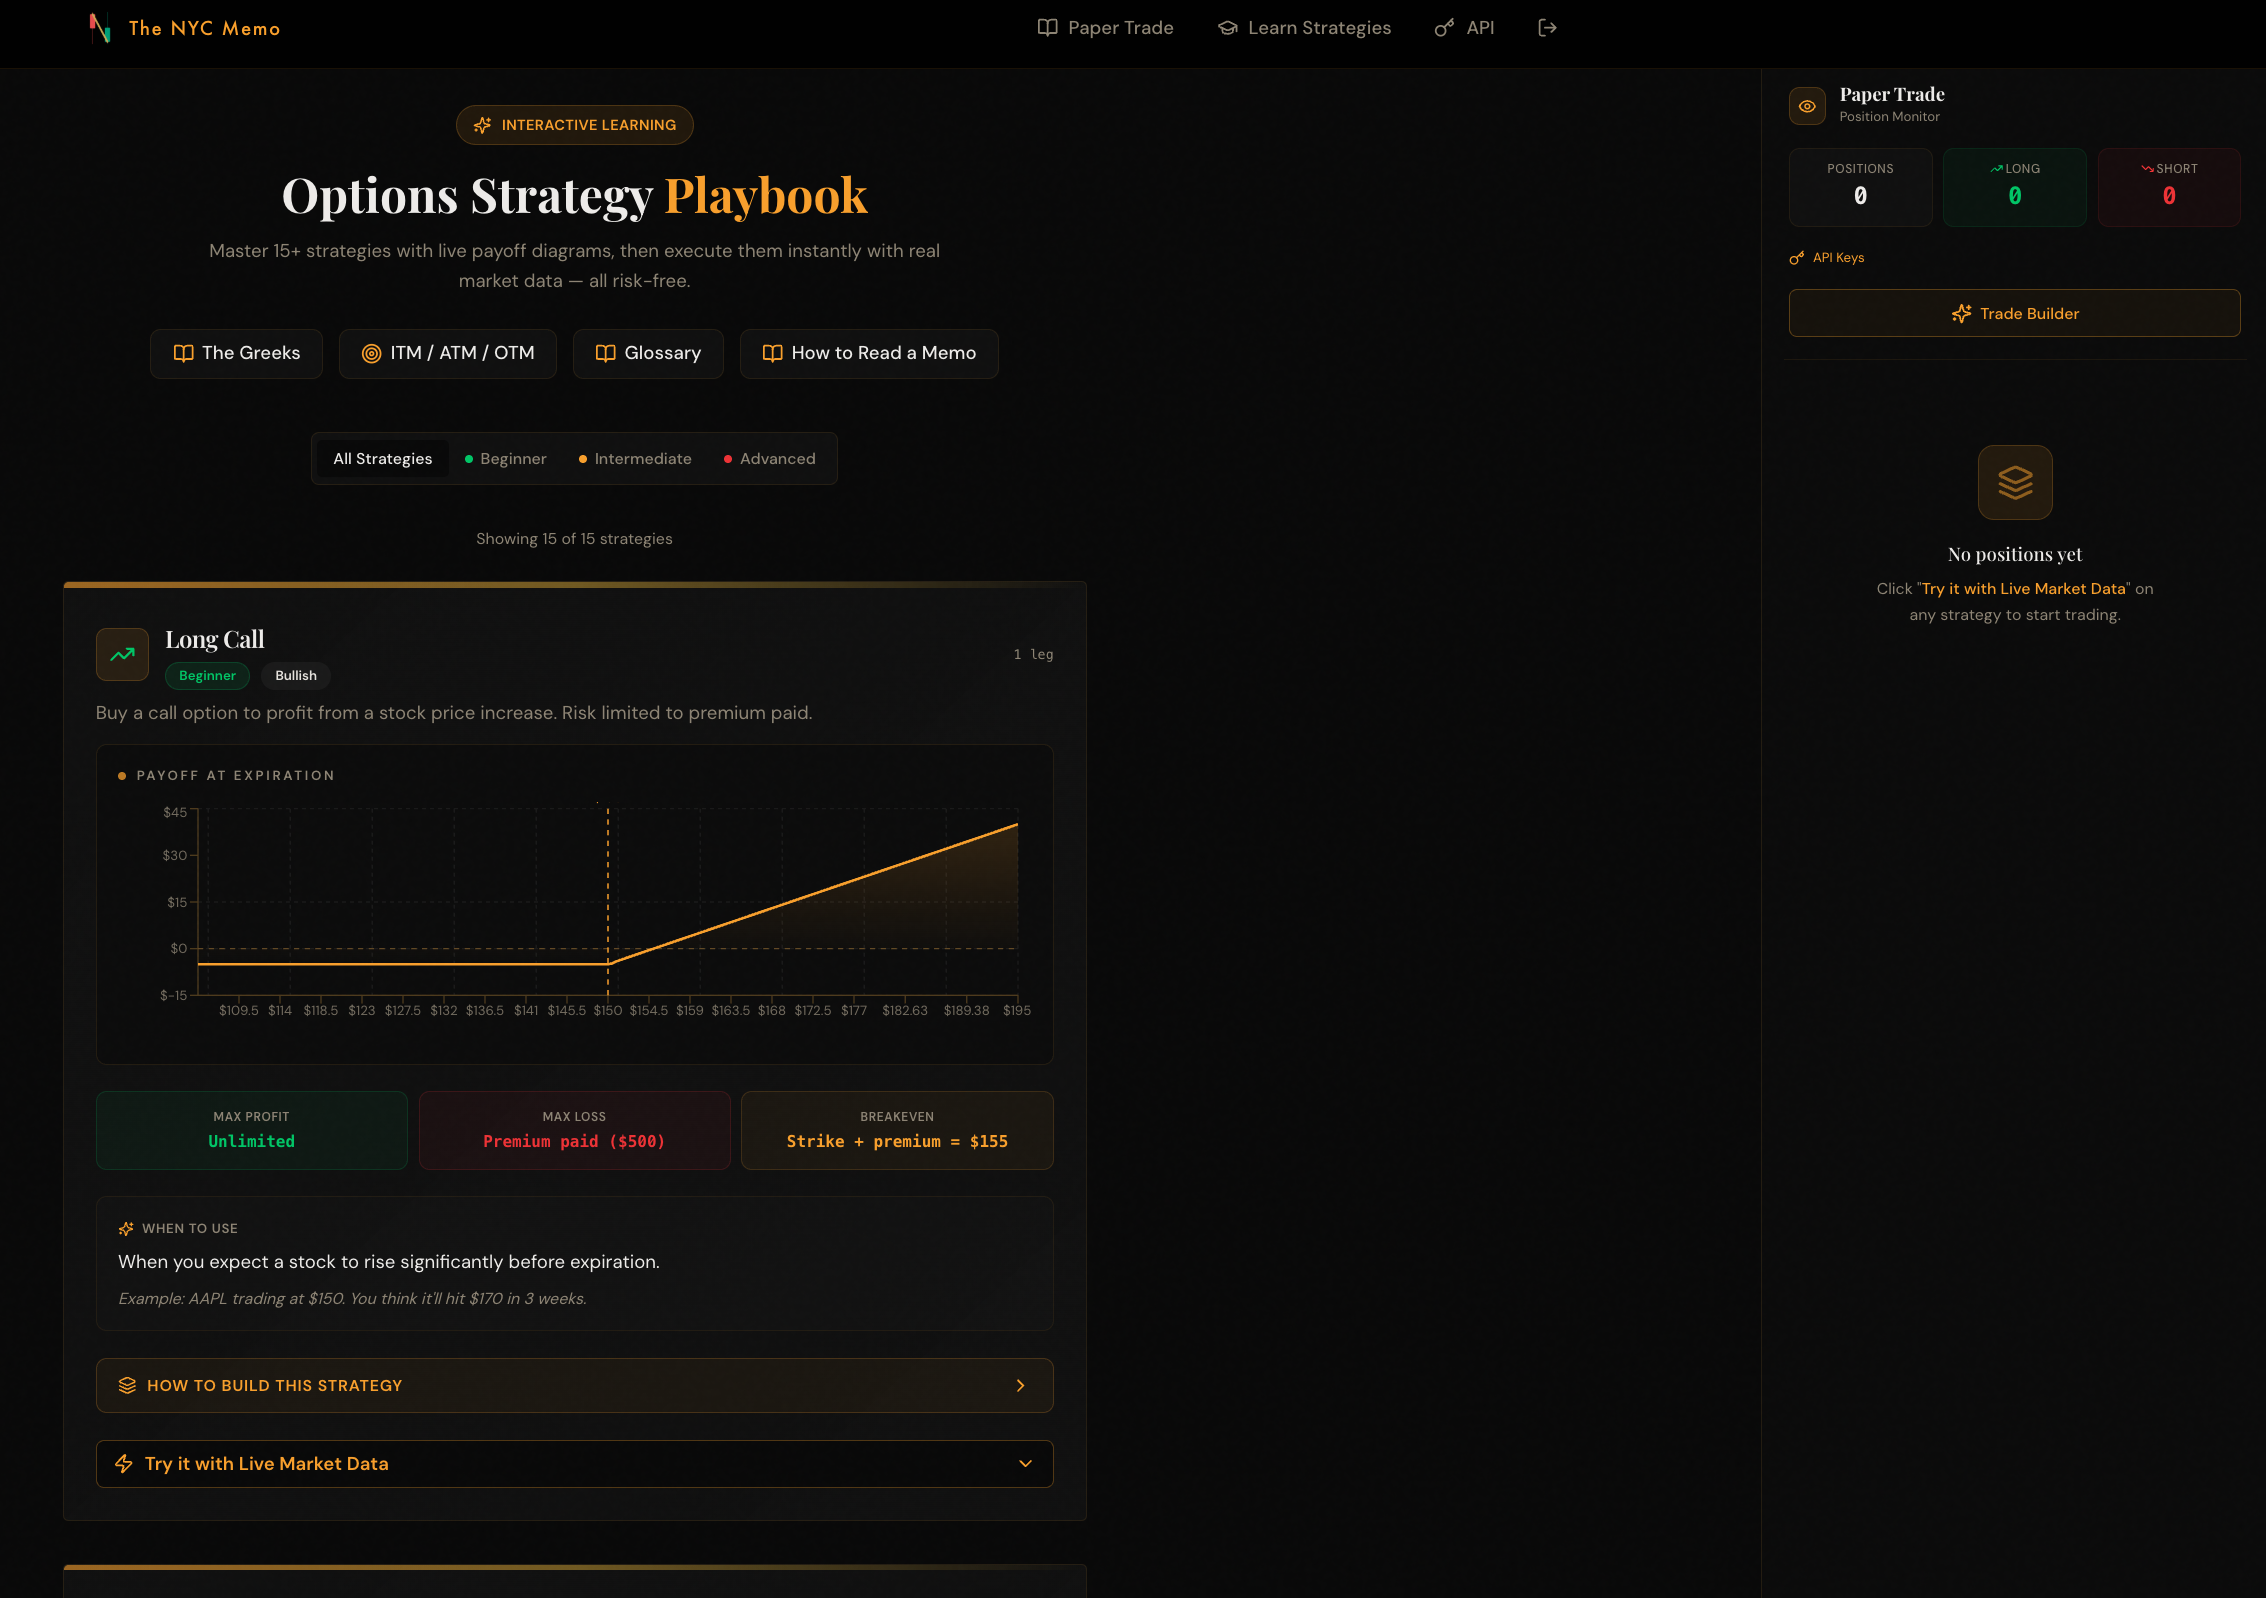Click the key icon next to API Keys
Screen dimensions: 2266x1598
(1797, 258)
